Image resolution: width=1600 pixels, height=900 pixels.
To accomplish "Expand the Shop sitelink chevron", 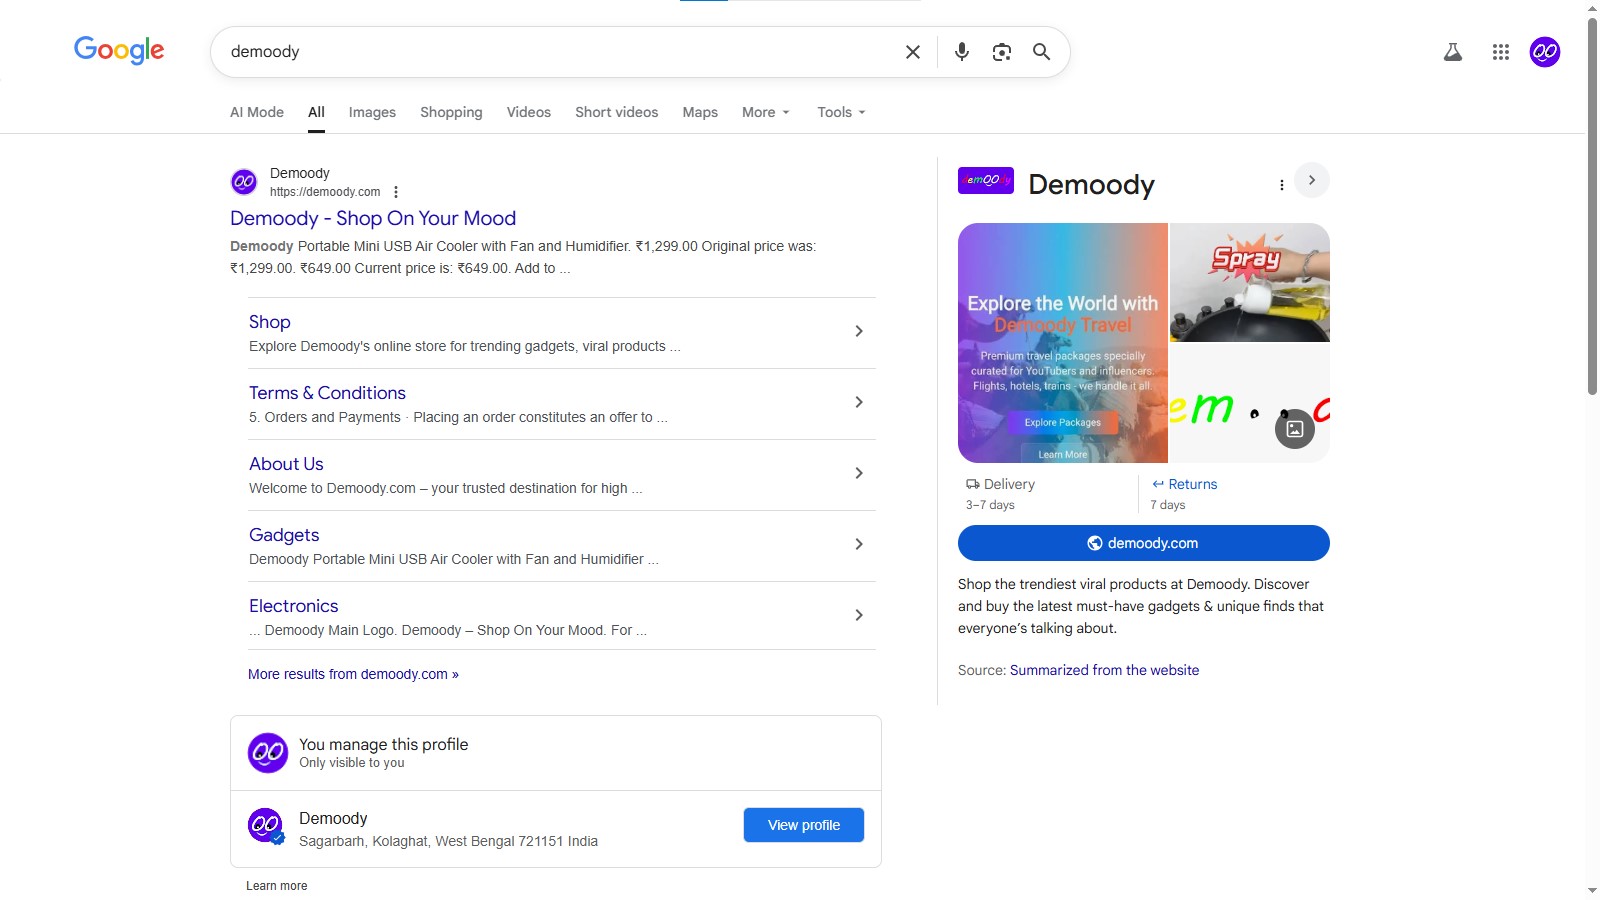I will pyautogui.click(x=858, y=331).
